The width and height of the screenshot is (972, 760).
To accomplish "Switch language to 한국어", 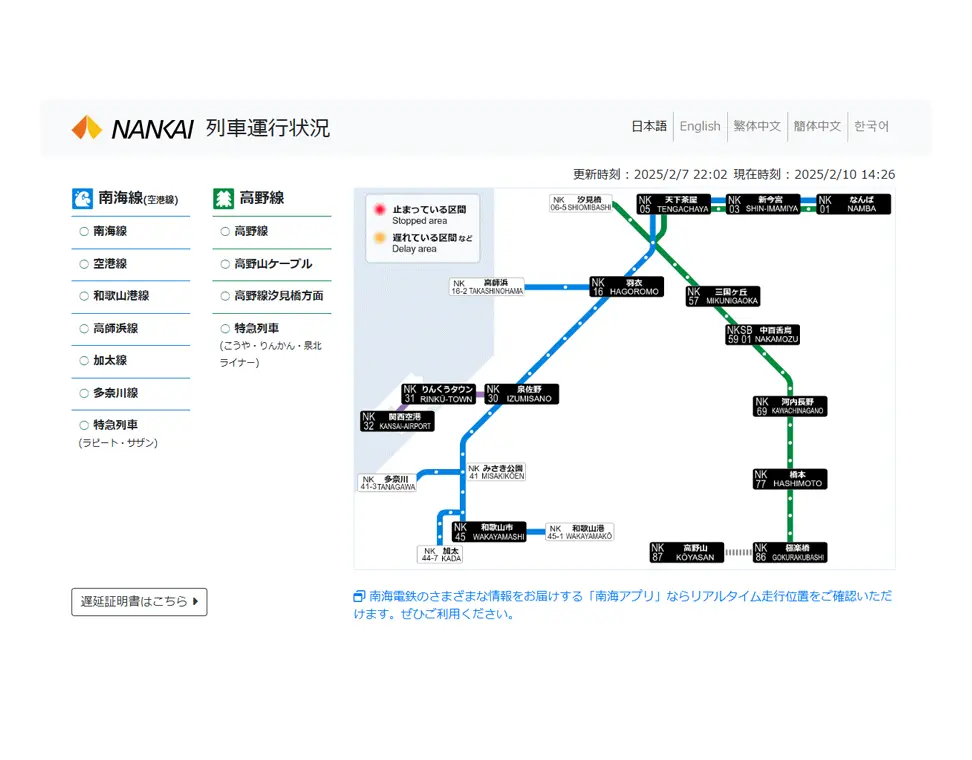I will (871, 126).
